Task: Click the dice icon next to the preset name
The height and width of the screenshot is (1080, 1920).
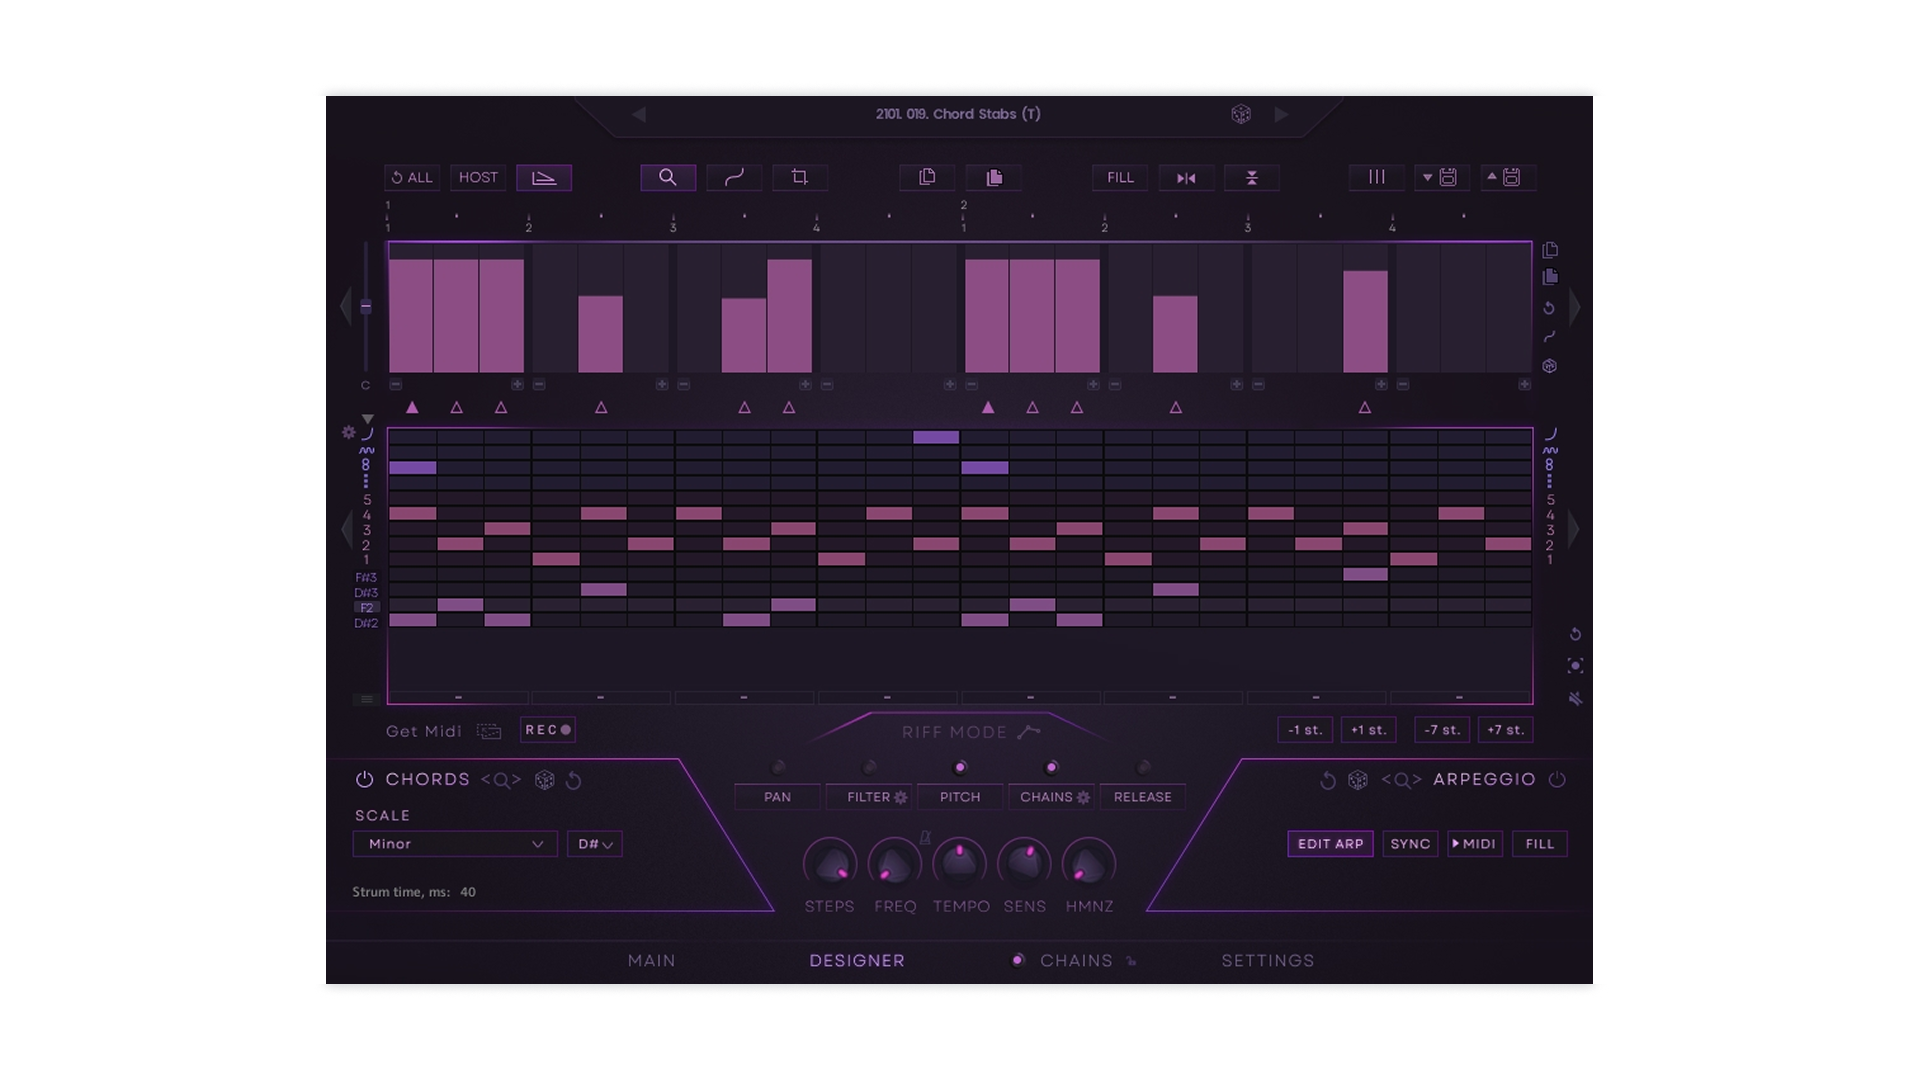Action: click(x=1242, y=114)
